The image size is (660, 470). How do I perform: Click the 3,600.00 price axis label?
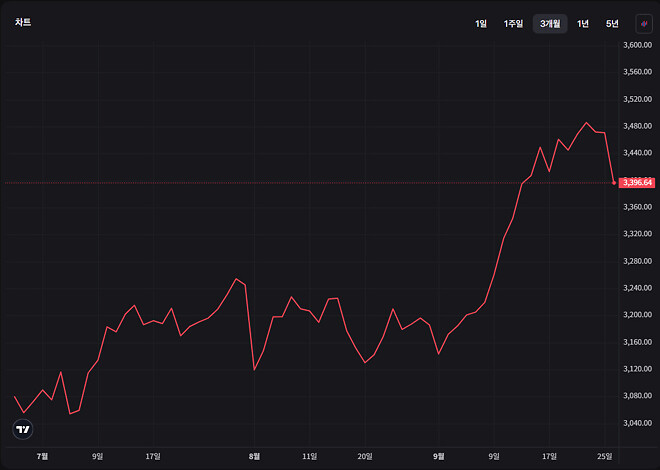coord(637,45)
